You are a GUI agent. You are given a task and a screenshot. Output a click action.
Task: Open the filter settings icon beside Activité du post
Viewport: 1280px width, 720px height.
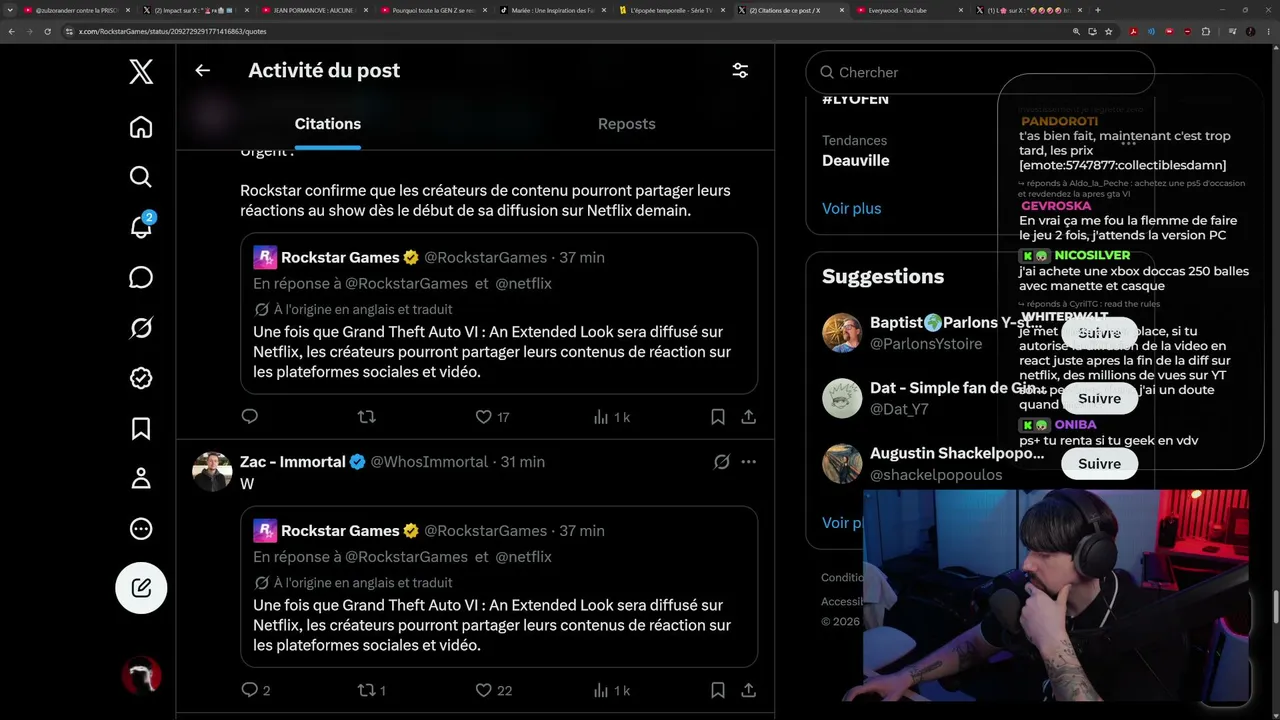(x=740, y=71)
